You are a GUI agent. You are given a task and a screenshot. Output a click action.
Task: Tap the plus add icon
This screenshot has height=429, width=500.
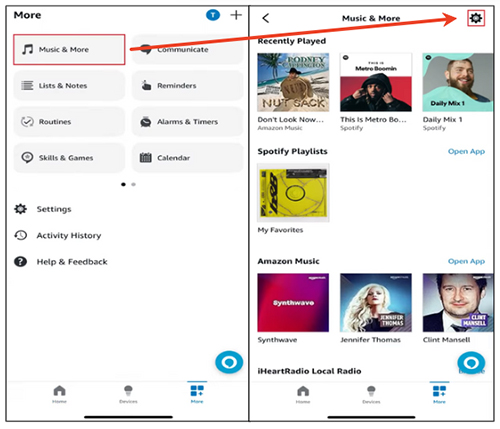(236, 15)
